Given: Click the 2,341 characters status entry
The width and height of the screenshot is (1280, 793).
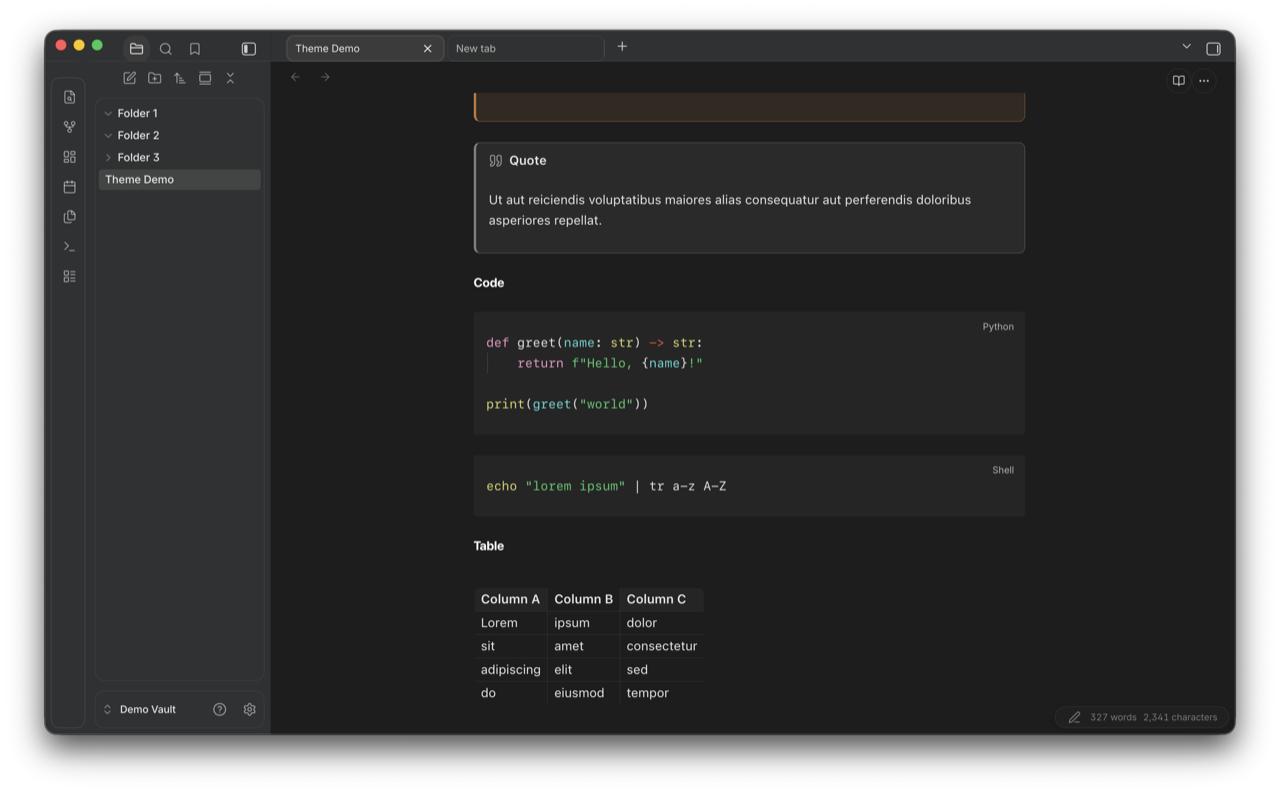Looking at the screenshot, I should pyautogui.click(x=1180, y=717).
